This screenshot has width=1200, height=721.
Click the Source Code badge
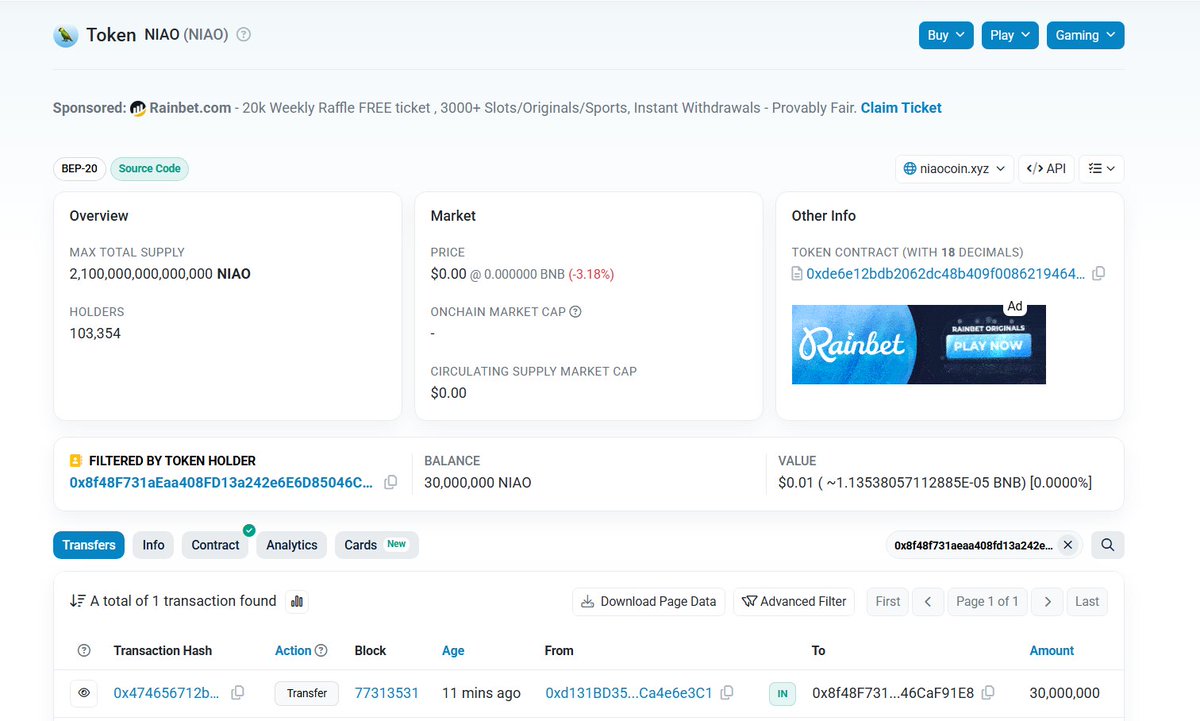point(150,169)
